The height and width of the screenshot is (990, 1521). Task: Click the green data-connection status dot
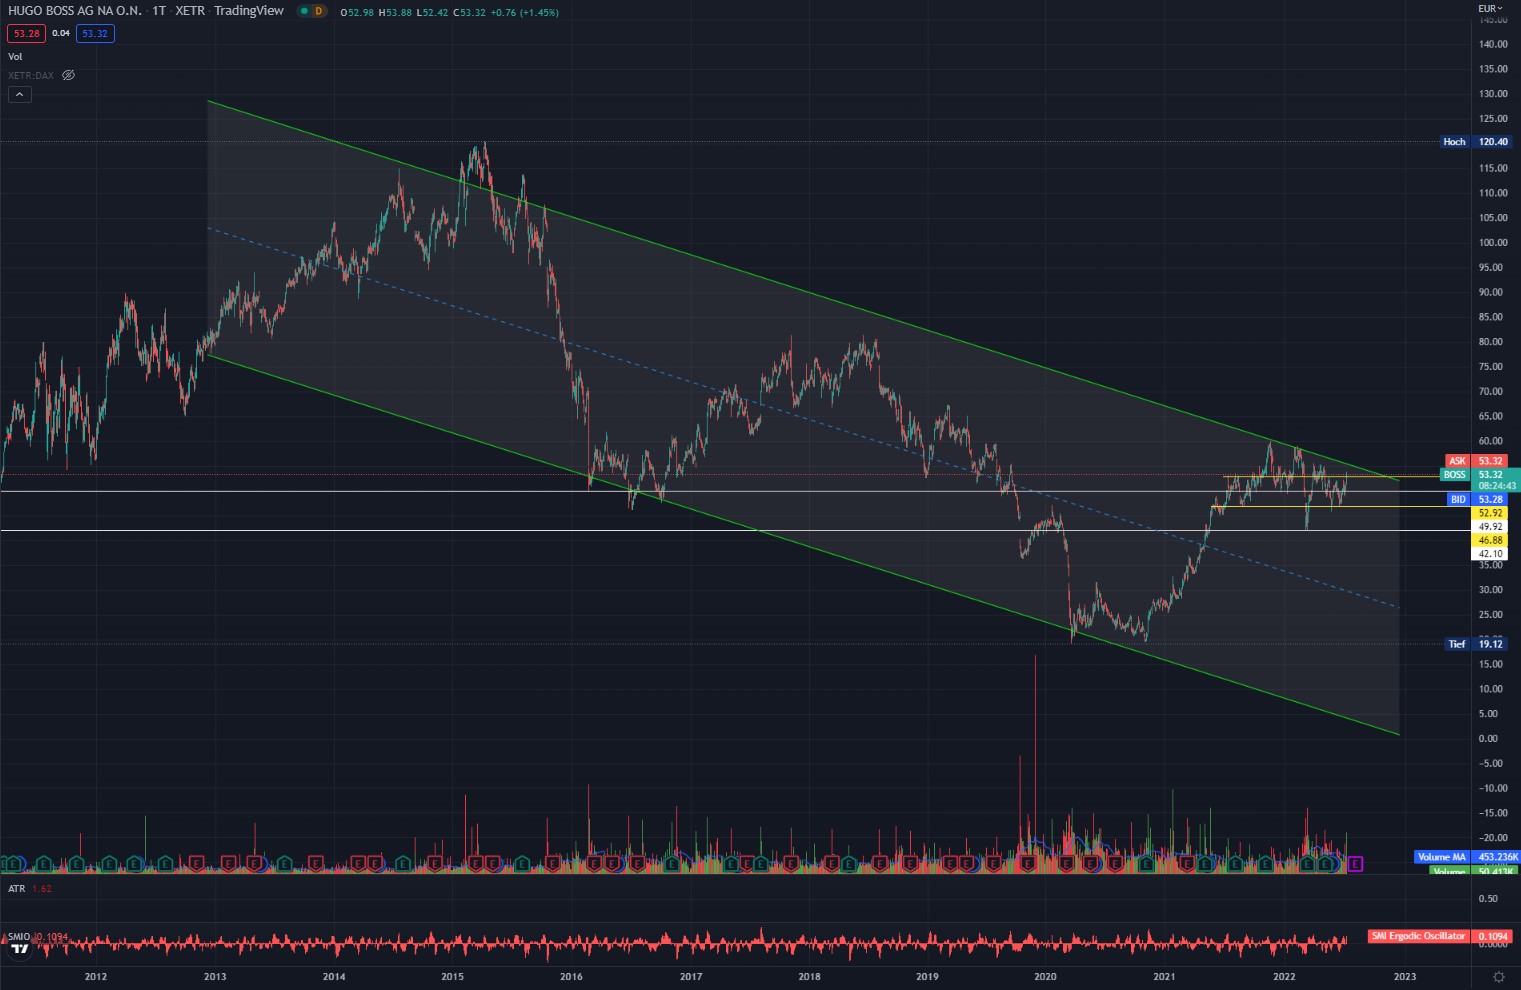[305, 11]
